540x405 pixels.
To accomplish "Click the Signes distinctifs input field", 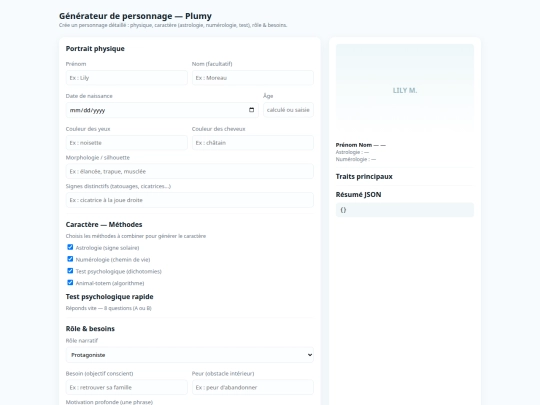I will (190, 200).
